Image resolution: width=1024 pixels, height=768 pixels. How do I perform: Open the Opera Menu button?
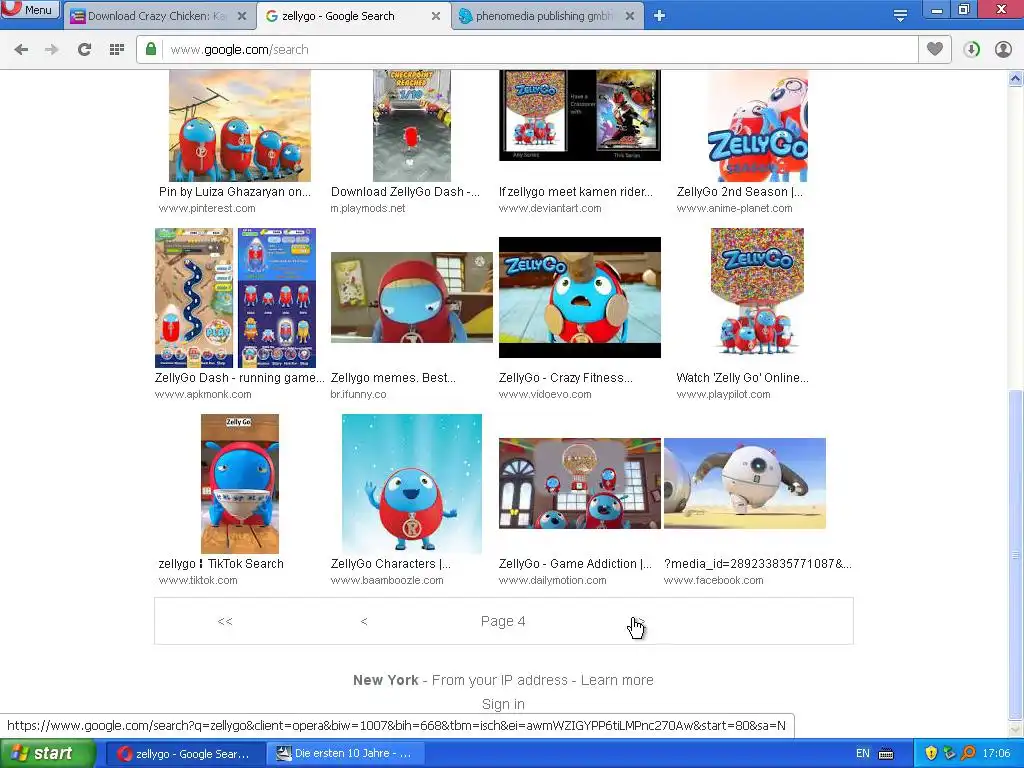tap(30, 9)
